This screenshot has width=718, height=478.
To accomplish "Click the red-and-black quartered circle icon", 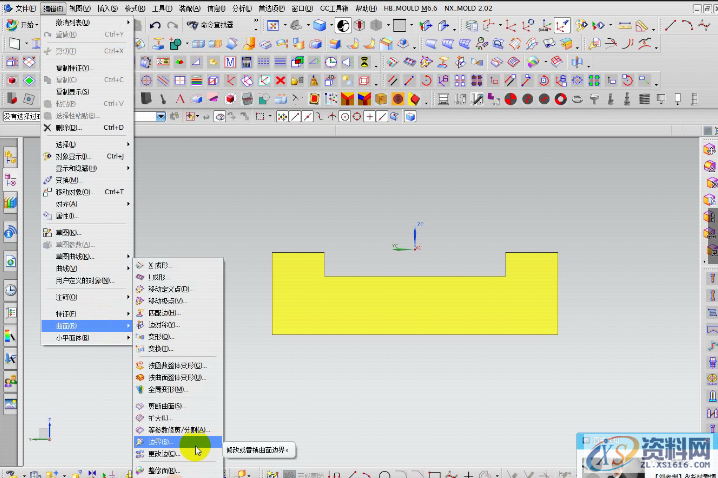I will pos(509,99).
